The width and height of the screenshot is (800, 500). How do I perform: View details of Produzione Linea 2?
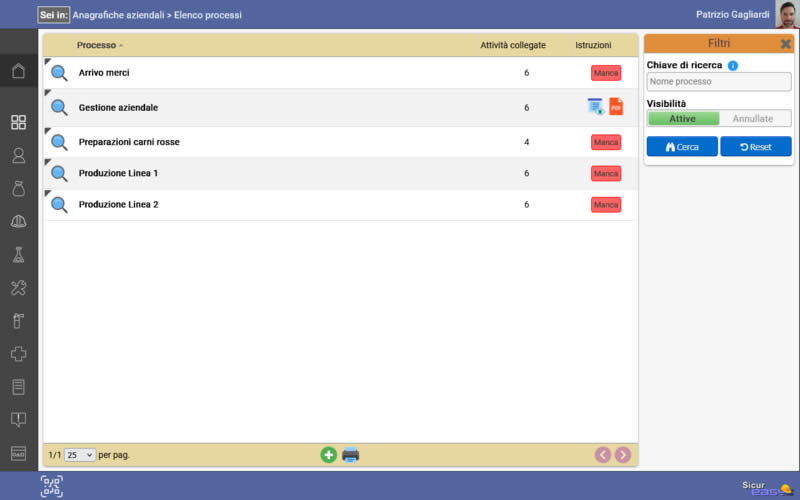click(x=59, y=205)
